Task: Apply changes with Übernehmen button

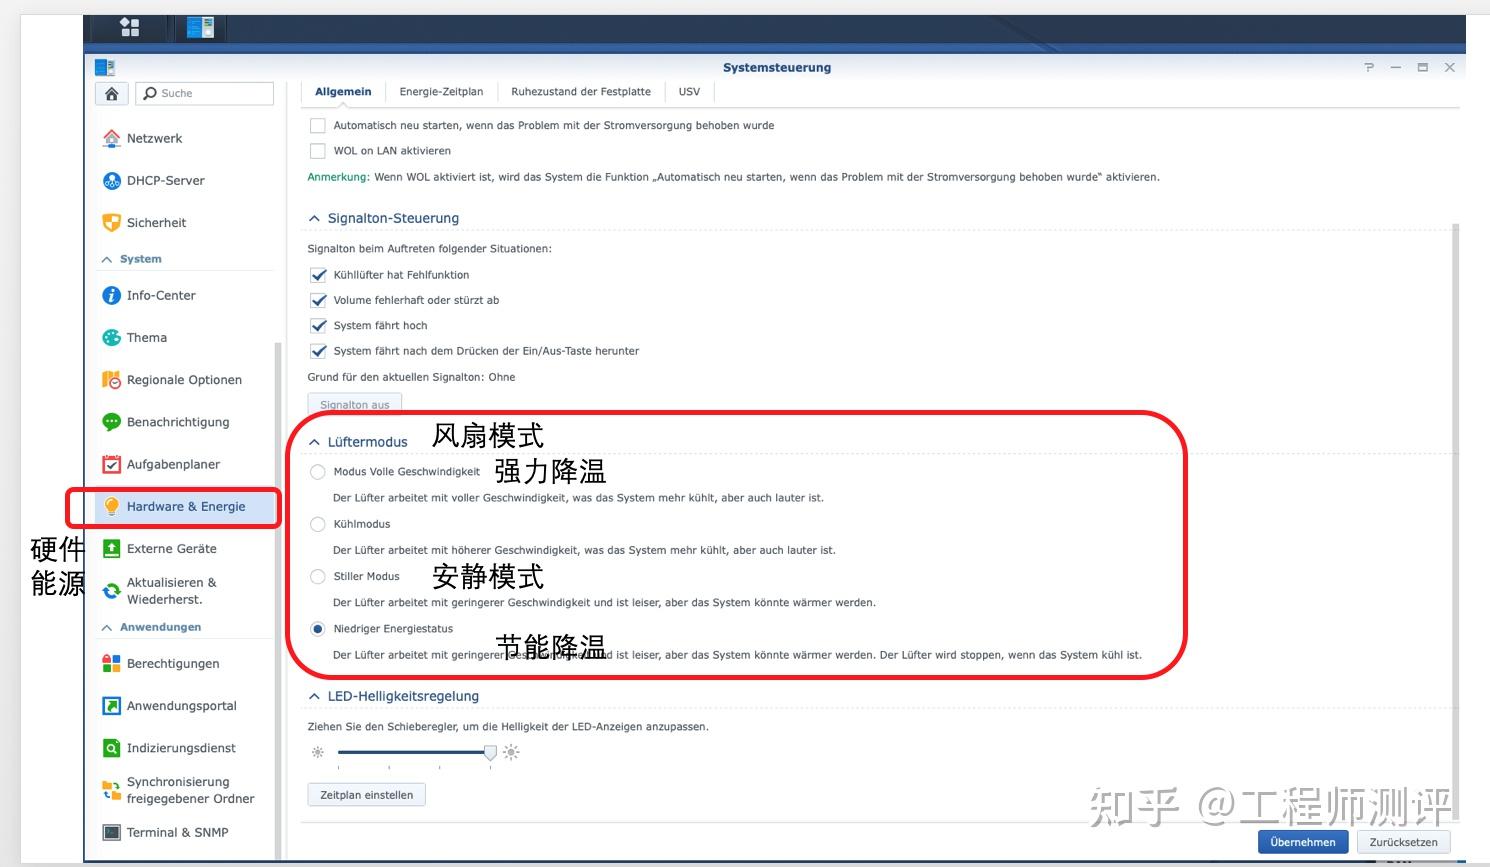Action: click(1302, 842)
